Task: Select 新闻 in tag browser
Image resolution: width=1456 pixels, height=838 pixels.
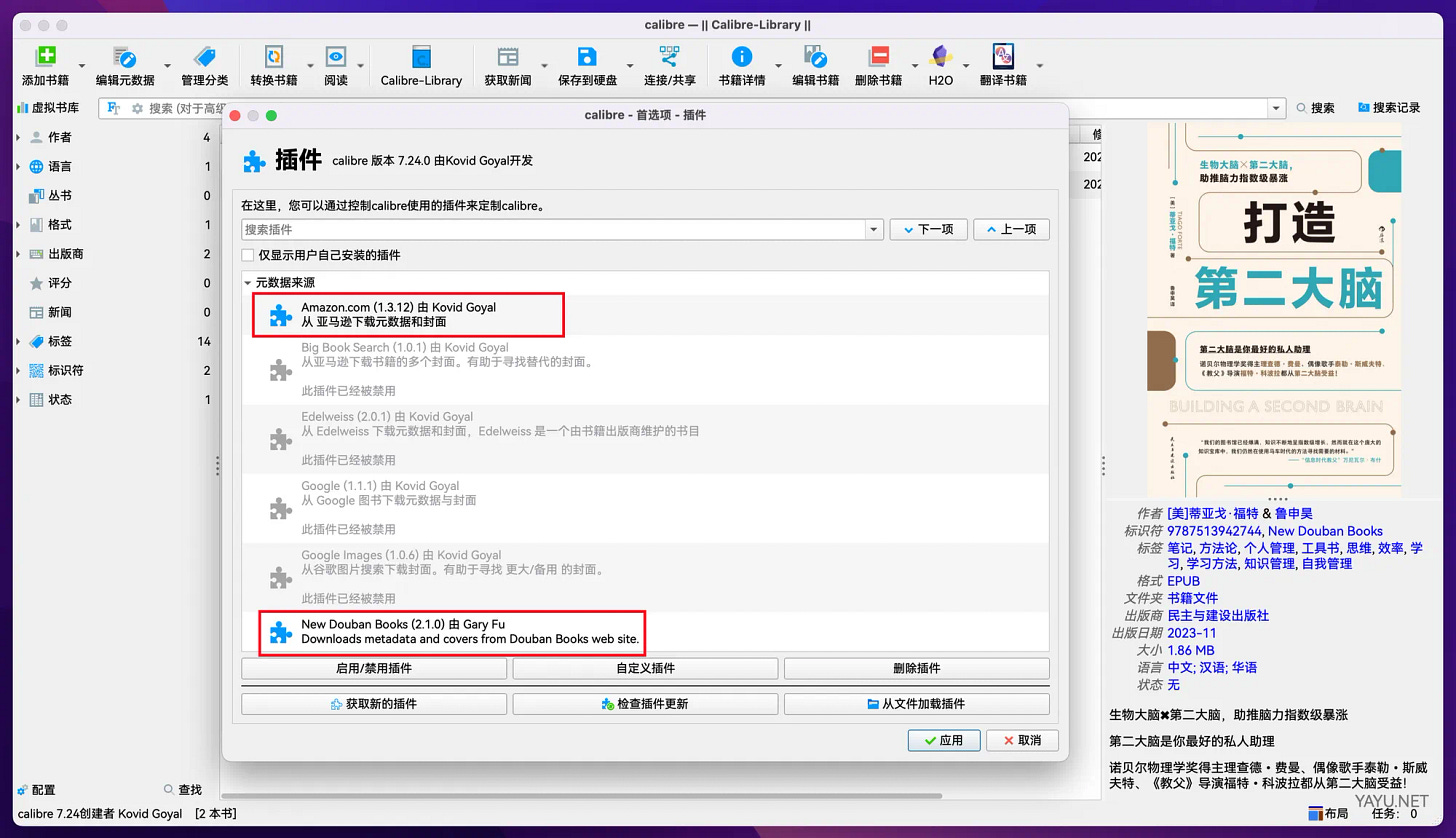Action: click(60, 312)
